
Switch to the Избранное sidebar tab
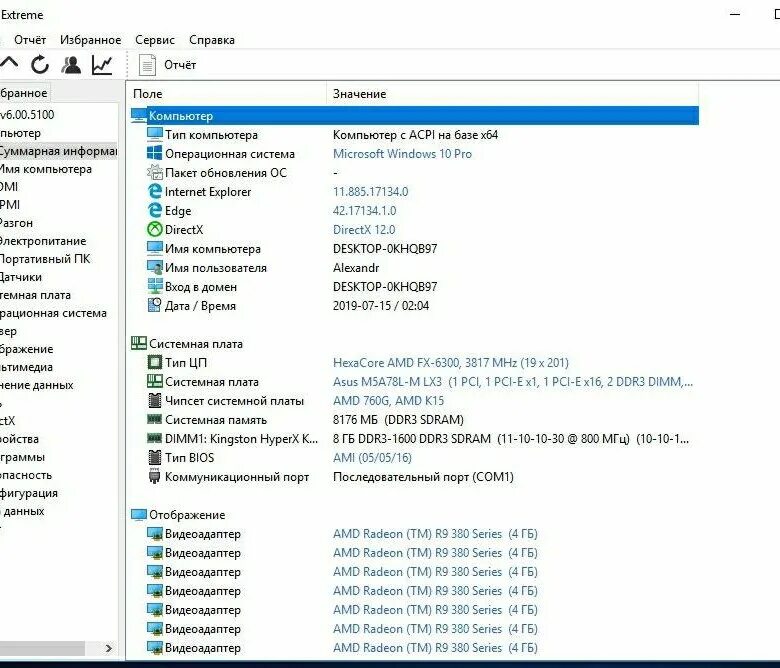tap(24, 93)
